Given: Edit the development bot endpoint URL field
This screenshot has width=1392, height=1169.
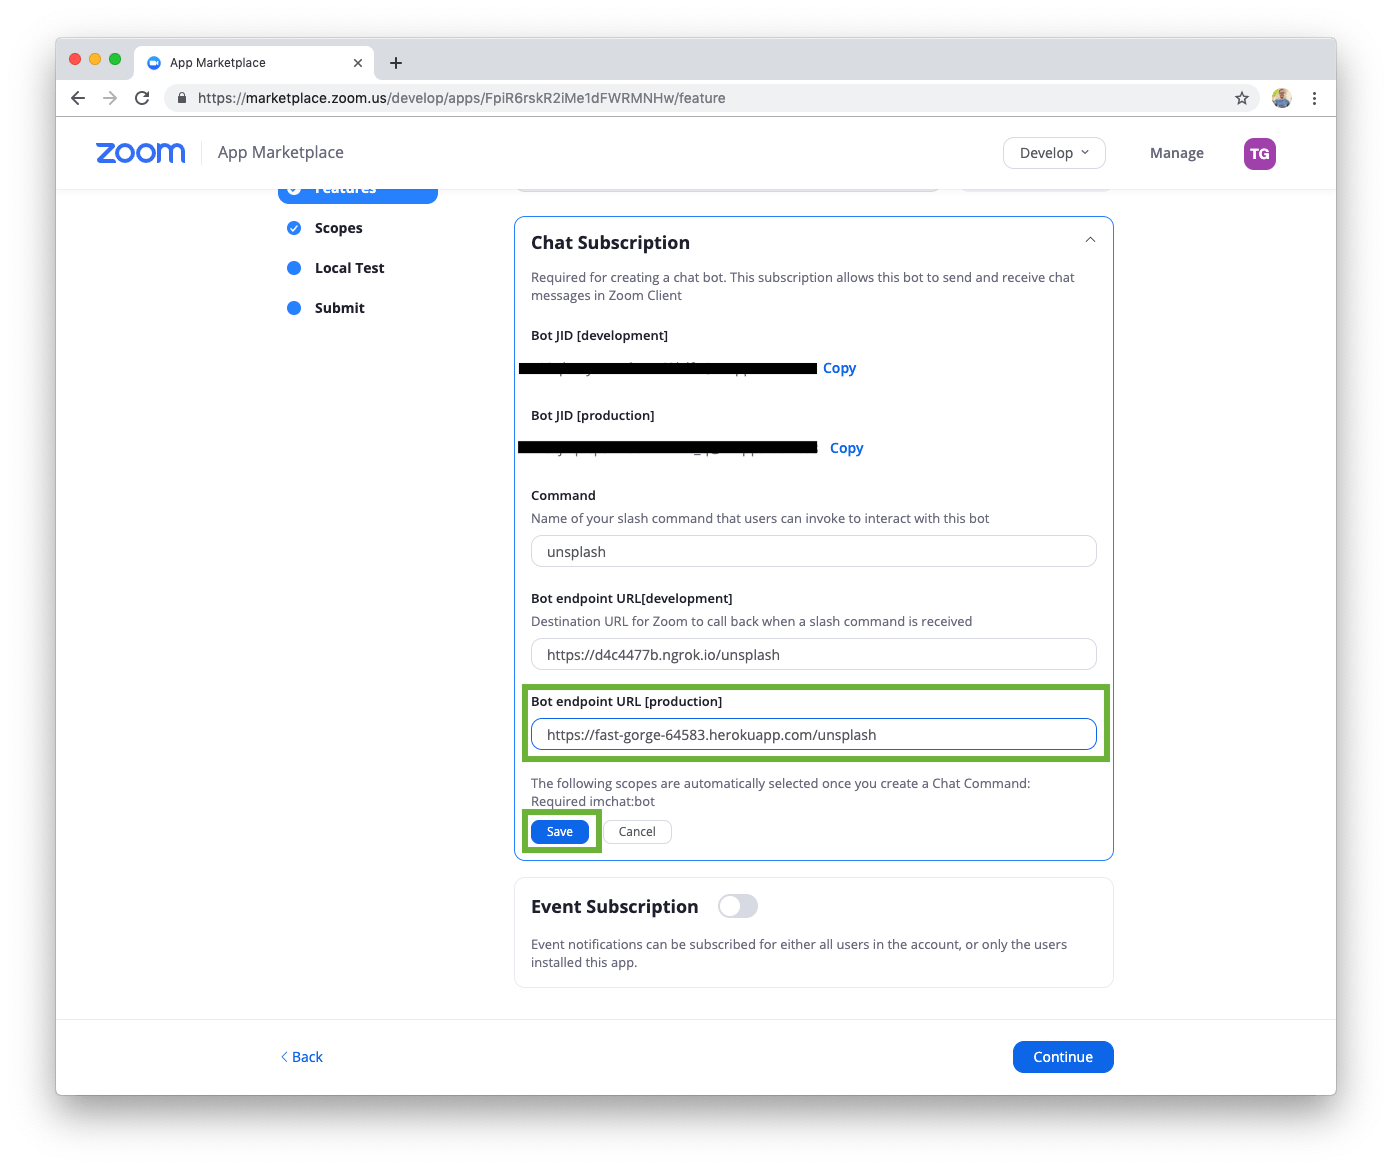Looking at the screenshot, I should click(814, 654).
